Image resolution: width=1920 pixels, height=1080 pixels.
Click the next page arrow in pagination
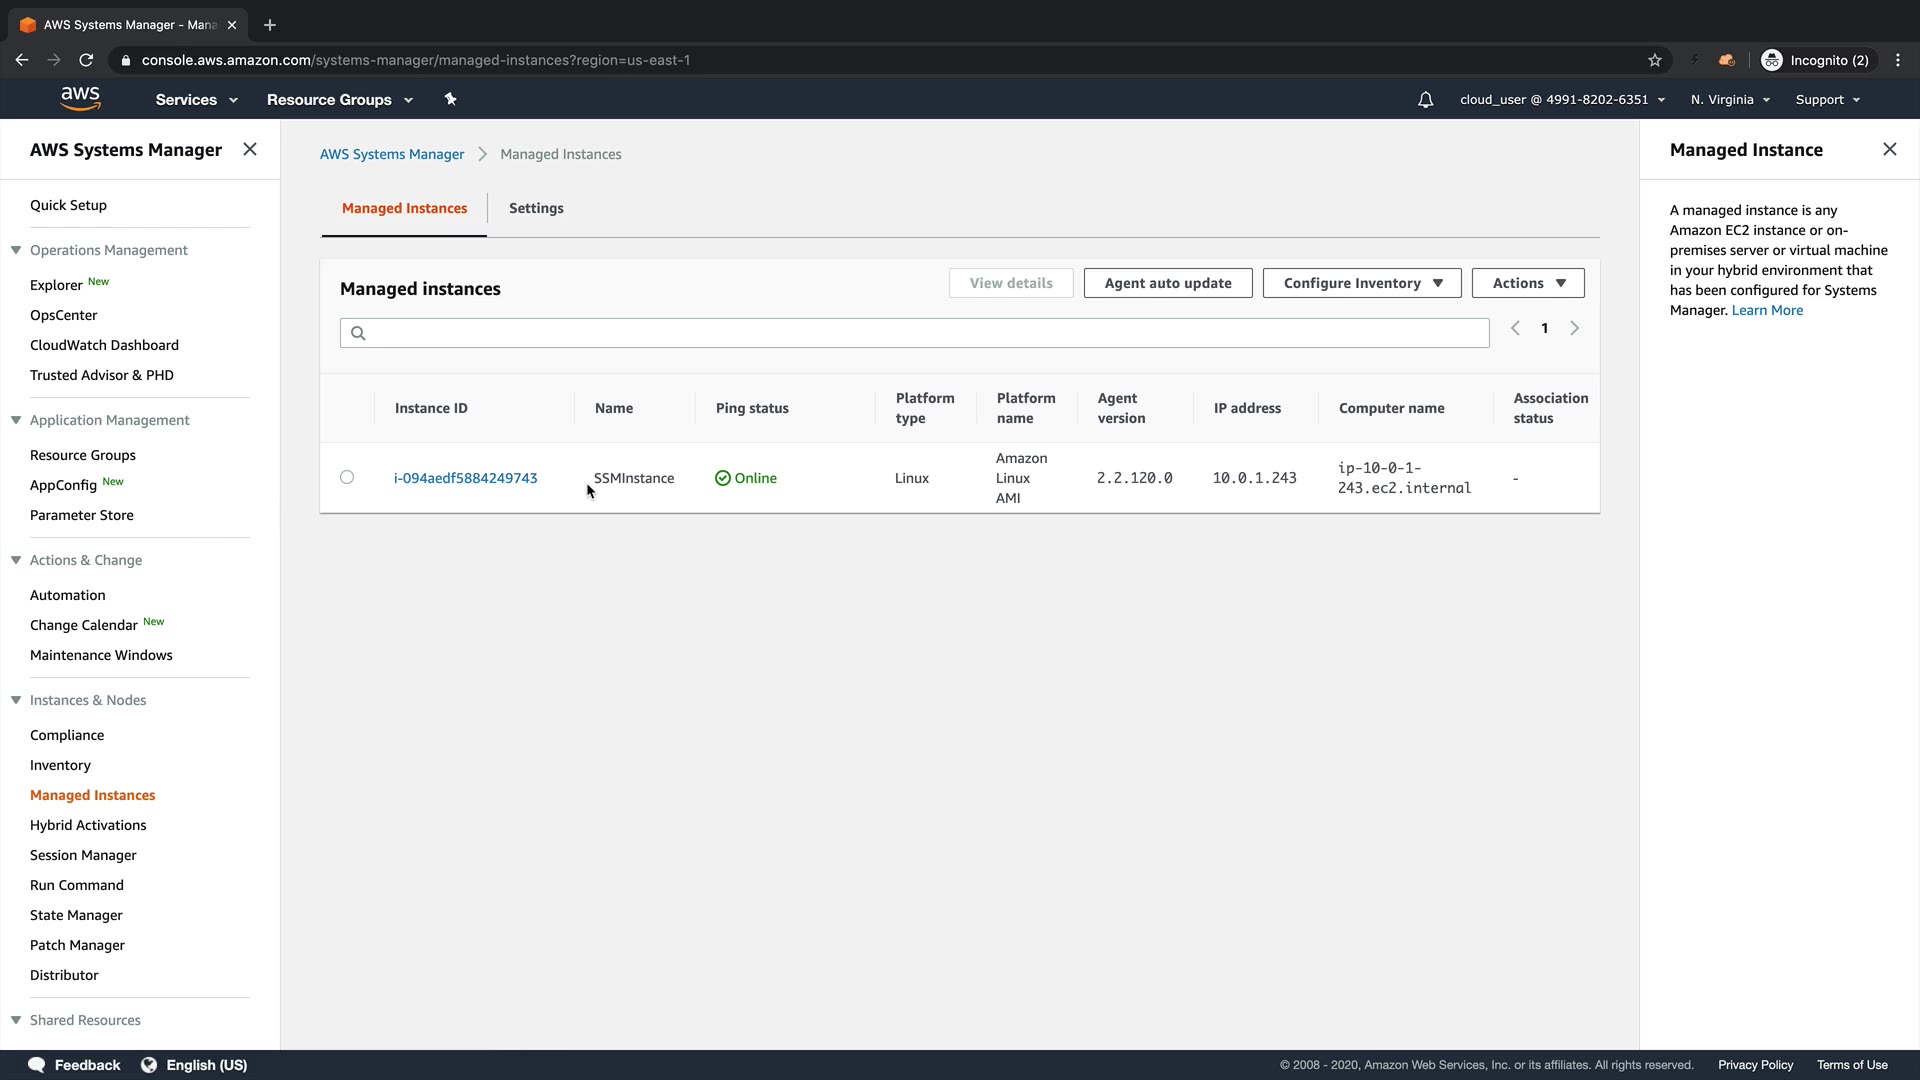1574,328
